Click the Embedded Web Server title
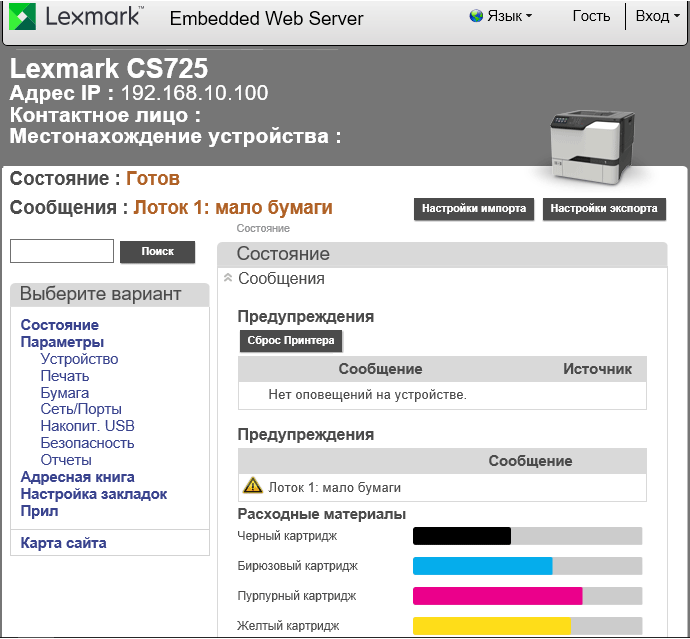The width and height of the screenshot is (690, 639). [x=266, y=18]
